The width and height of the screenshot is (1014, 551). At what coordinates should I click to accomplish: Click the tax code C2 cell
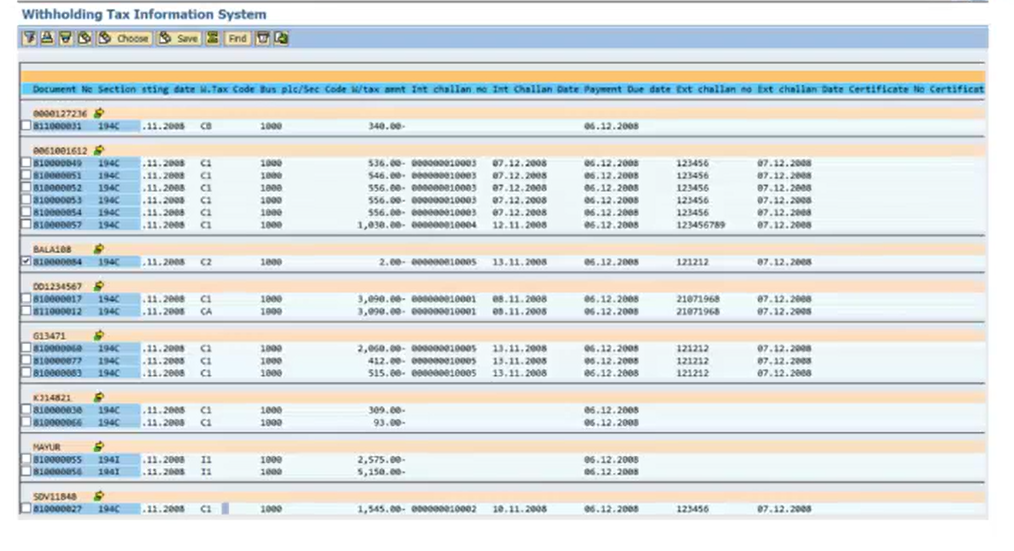pyautogui.click(x=206, y=262)
